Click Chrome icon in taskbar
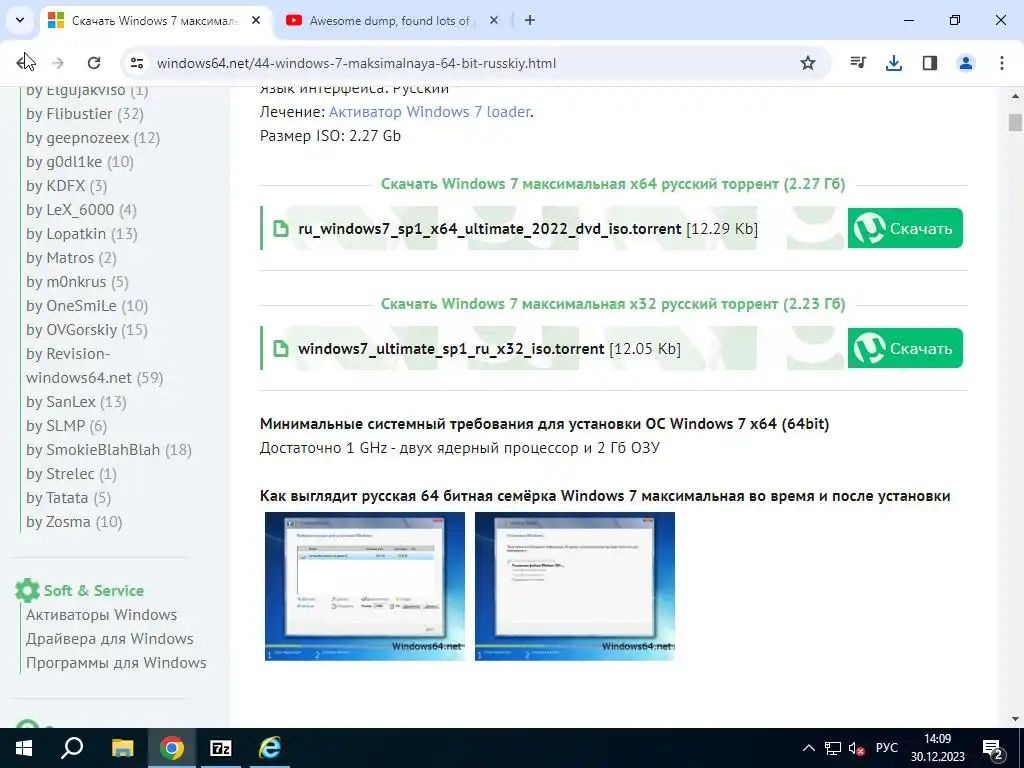The height and width of the screenshot is (768, 1024). pos(172,748)
